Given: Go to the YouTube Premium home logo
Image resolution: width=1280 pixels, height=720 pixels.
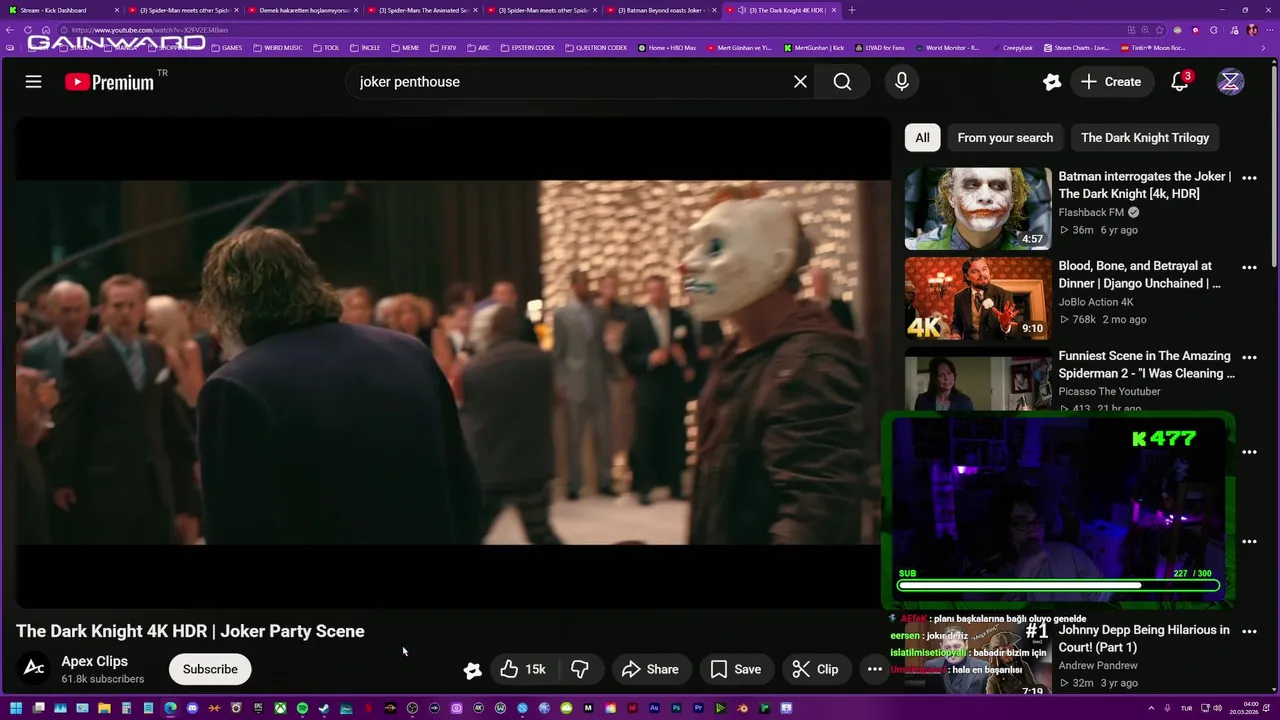Looking at the screenshot, I should tap(110, 82).
